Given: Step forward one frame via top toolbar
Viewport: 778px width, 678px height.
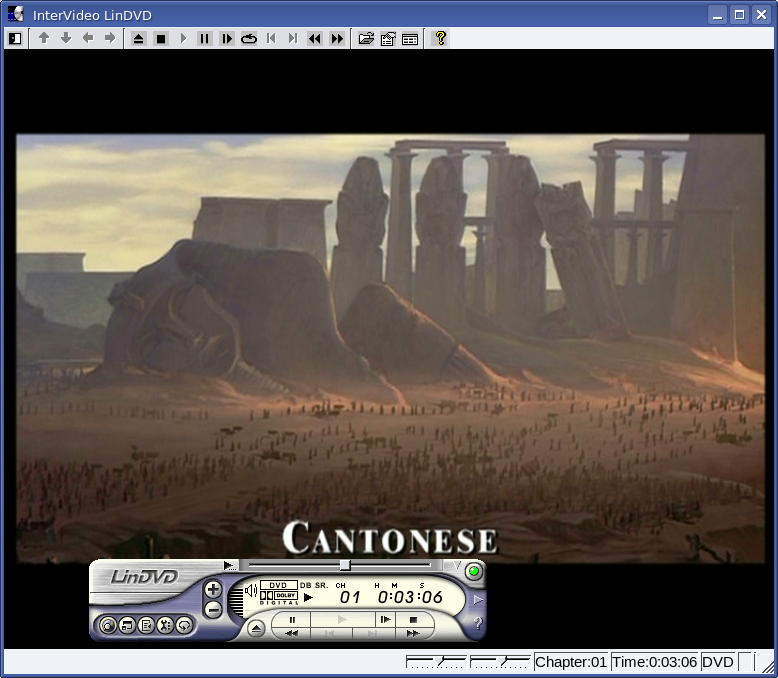Looking at the screenshot, I should tap(227, 38).
